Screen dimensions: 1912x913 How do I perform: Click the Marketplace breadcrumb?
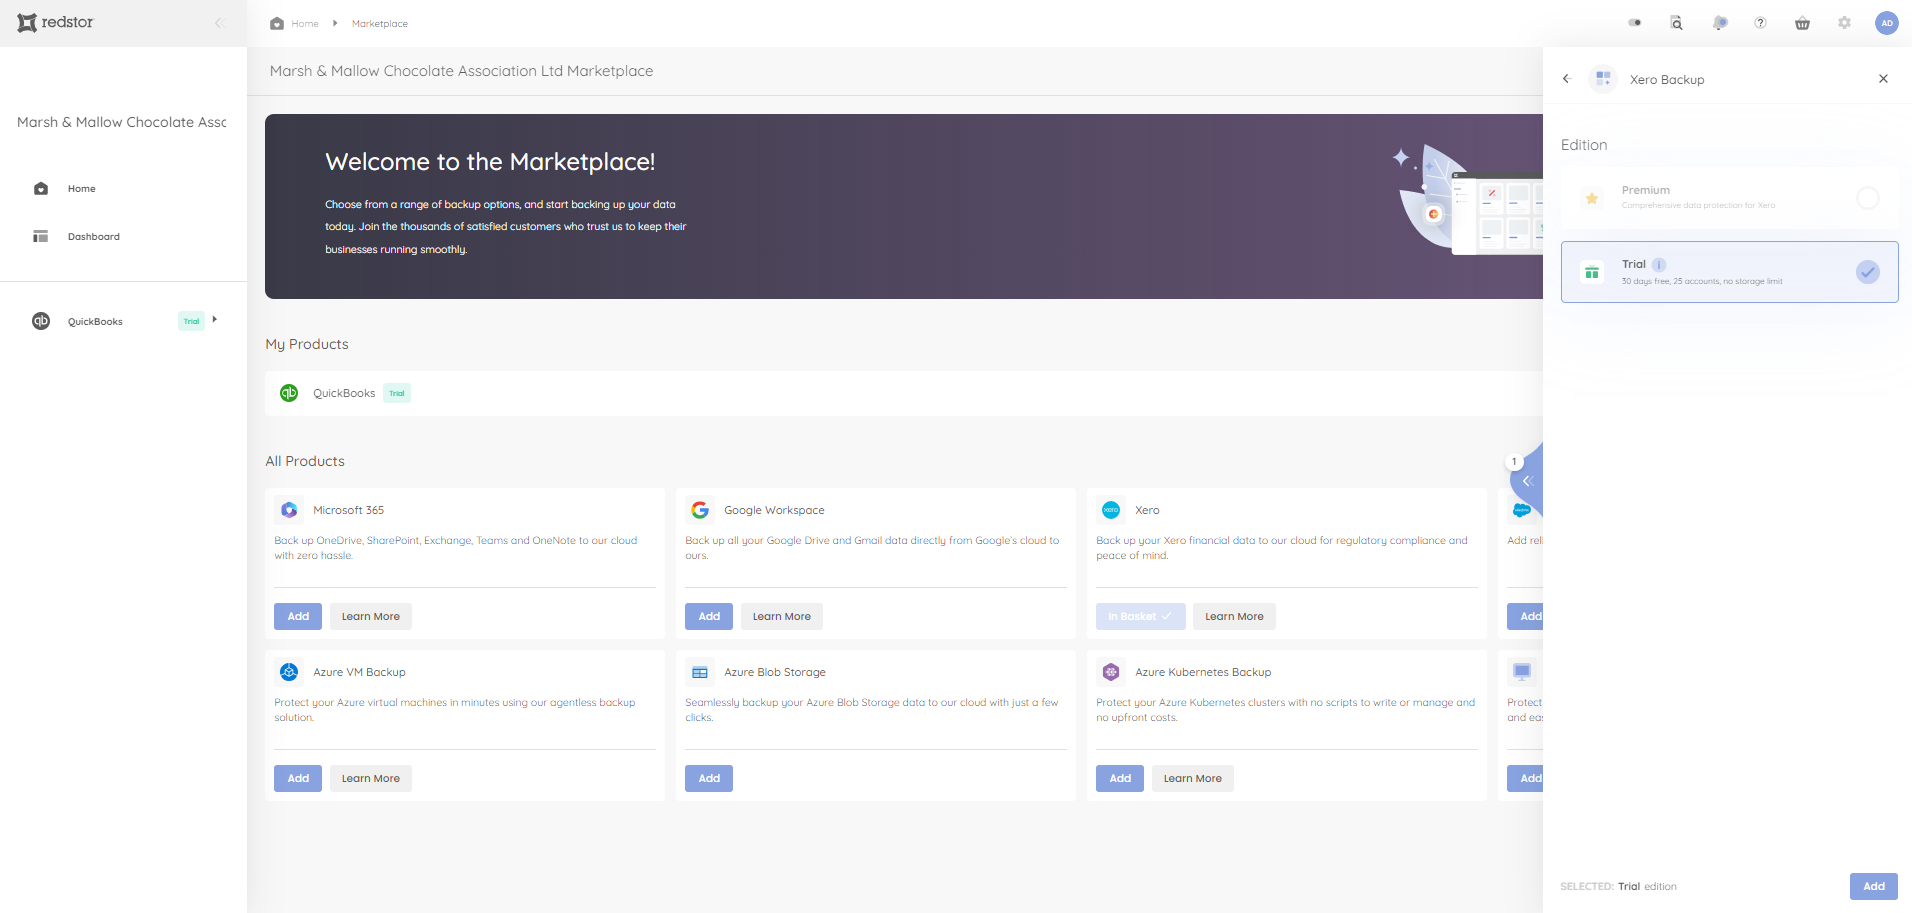(x=380, y=24)
